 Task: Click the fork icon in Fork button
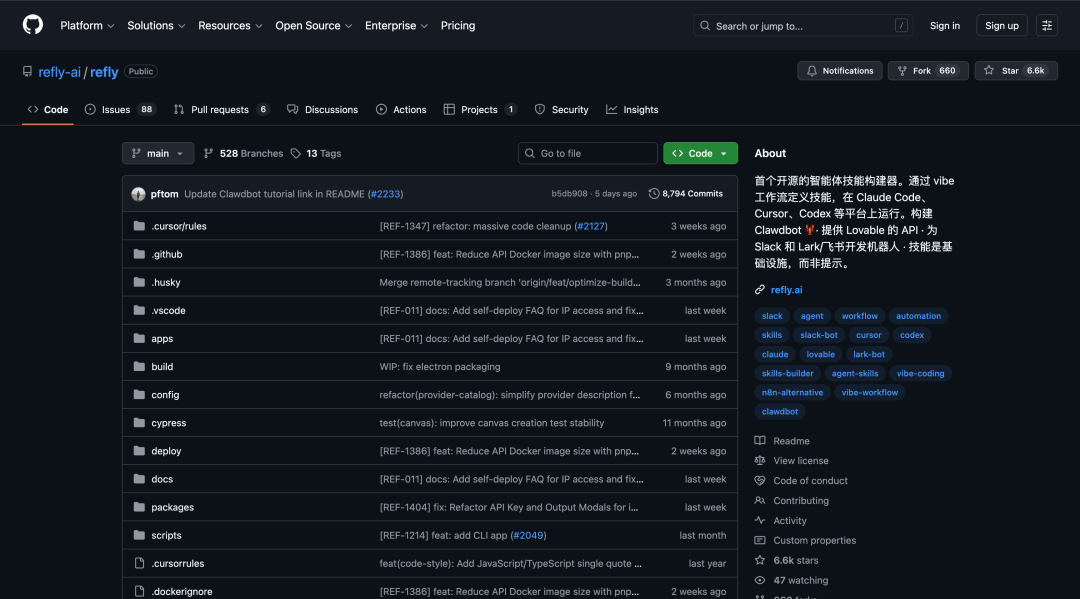902,71
